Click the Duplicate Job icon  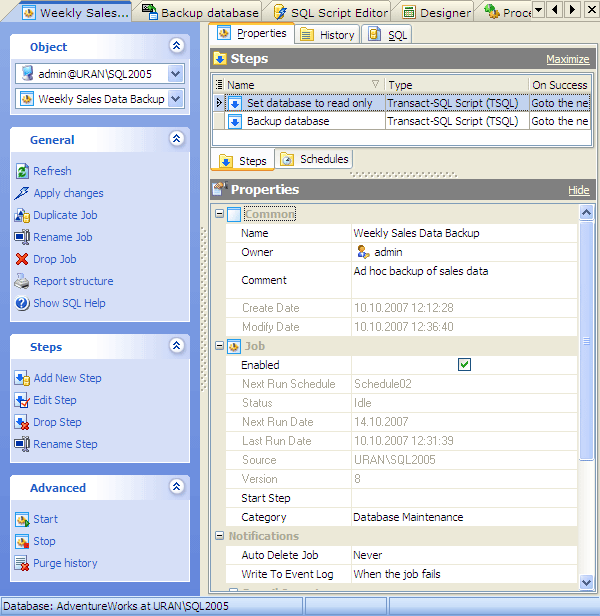click(23, 215)
